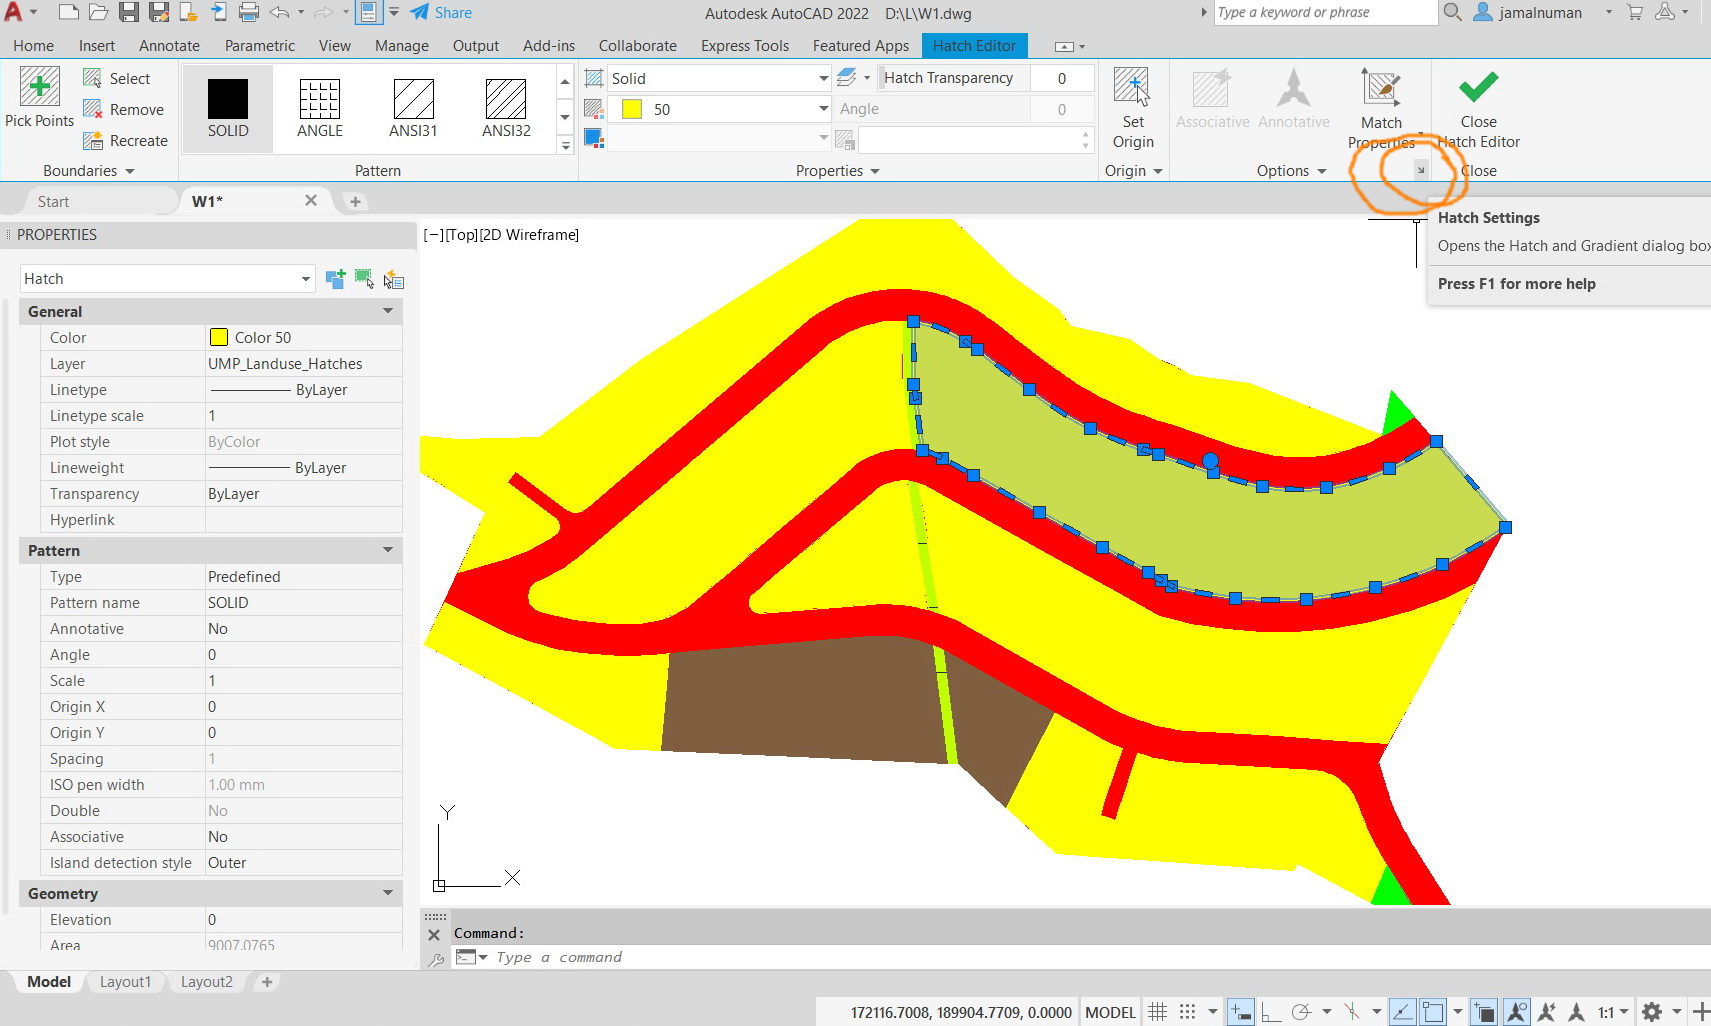1711x1026 pixels.
Task: Open the hatch pattern type dropdown showing Solid
Action: pos(822,78)
